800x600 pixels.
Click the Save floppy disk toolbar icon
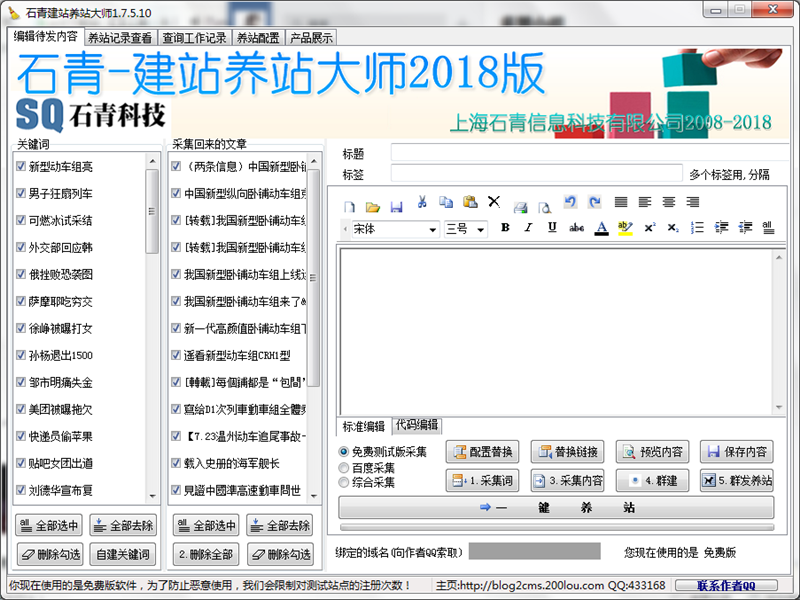(x=396, y=206)
